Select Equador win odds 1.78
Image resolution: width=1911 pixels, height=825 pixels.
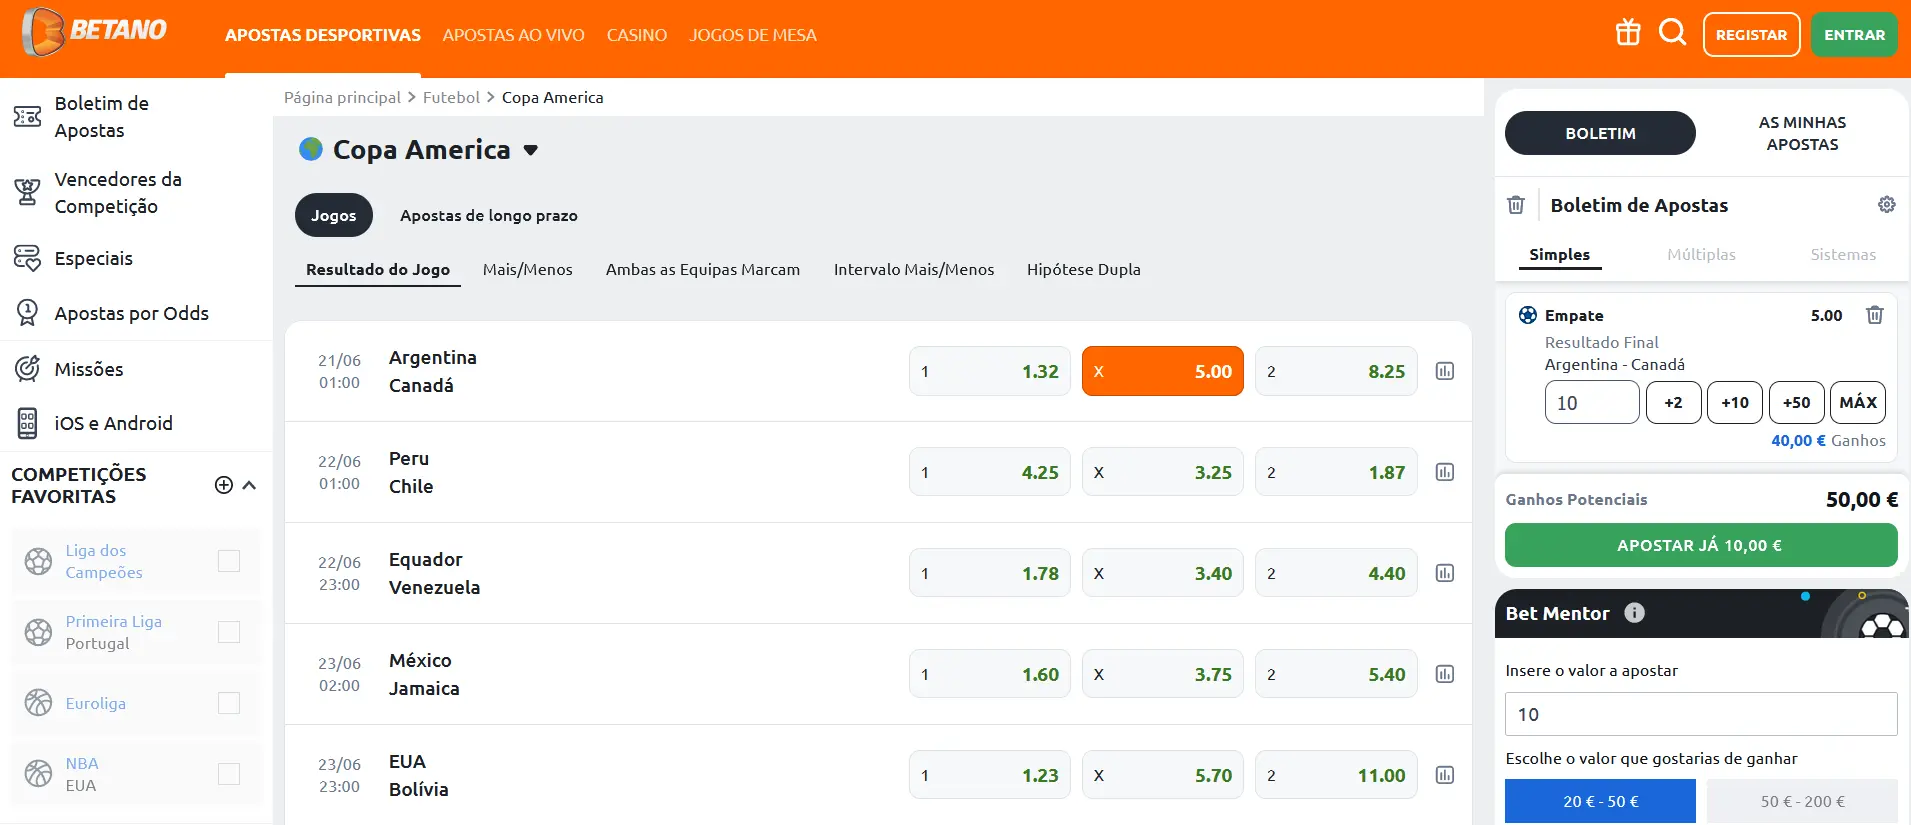pyautogui.click(x=990, y=573)
